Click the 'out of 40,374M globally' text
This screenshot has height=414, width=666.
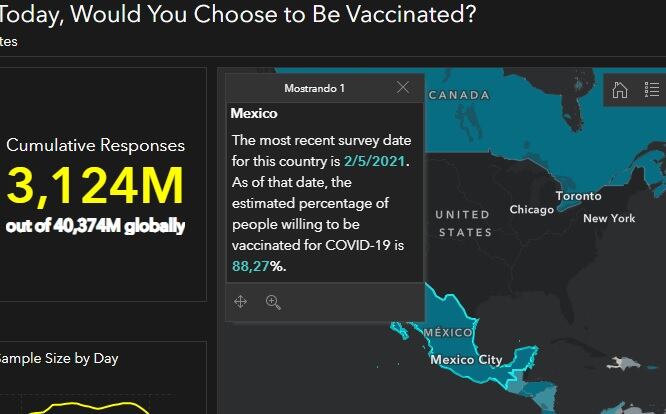95,226
